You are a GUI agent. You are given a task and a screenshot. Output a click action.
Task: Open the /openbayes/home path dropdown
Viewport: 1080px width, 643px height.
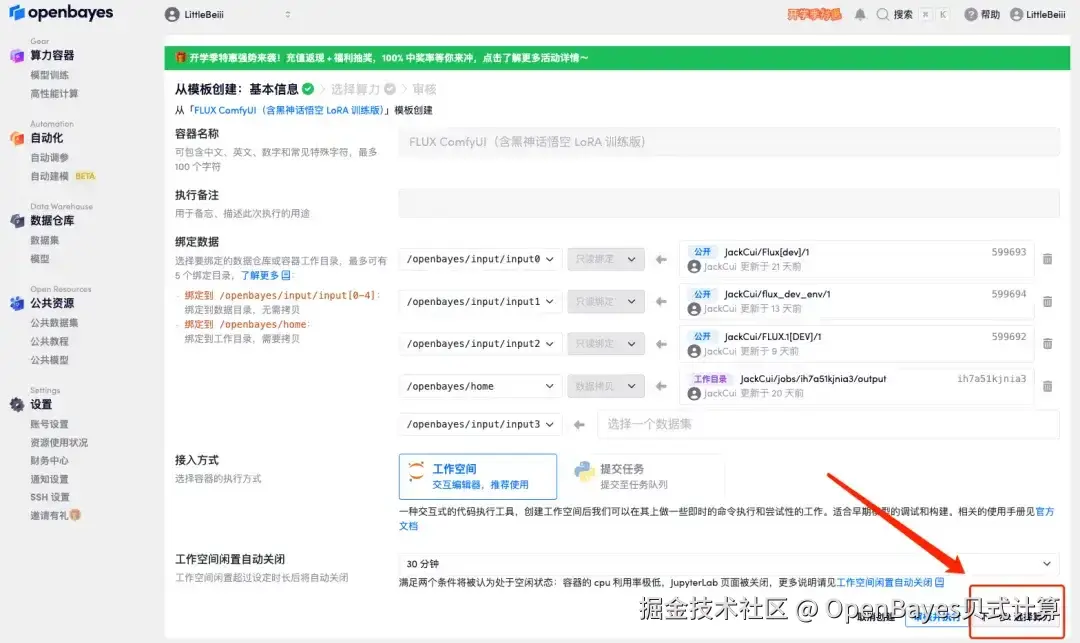tap(480, 386)
